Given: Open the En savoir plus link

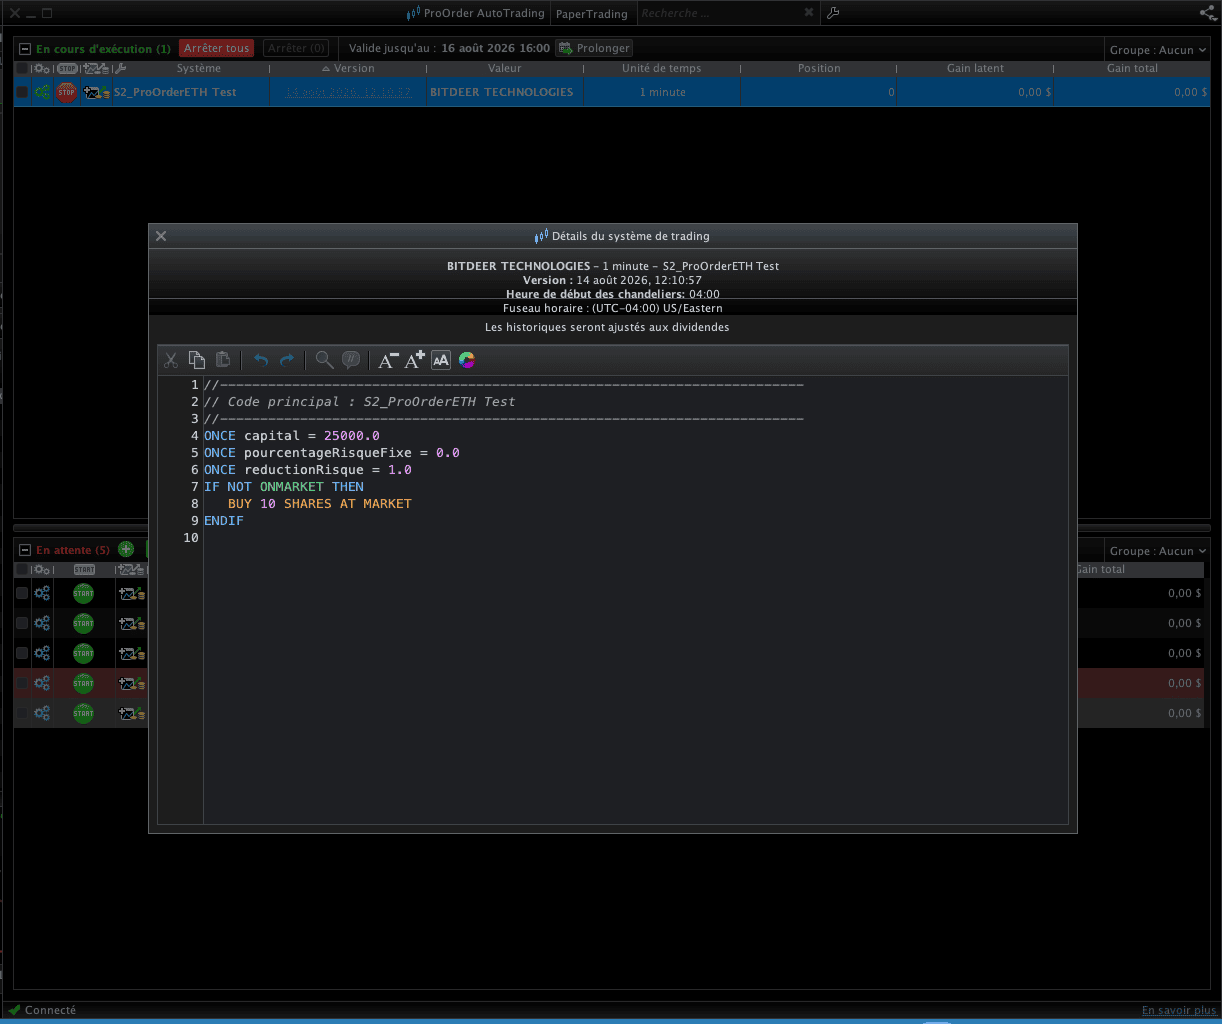Looking at the screenshot, I should point(1179,1010).
